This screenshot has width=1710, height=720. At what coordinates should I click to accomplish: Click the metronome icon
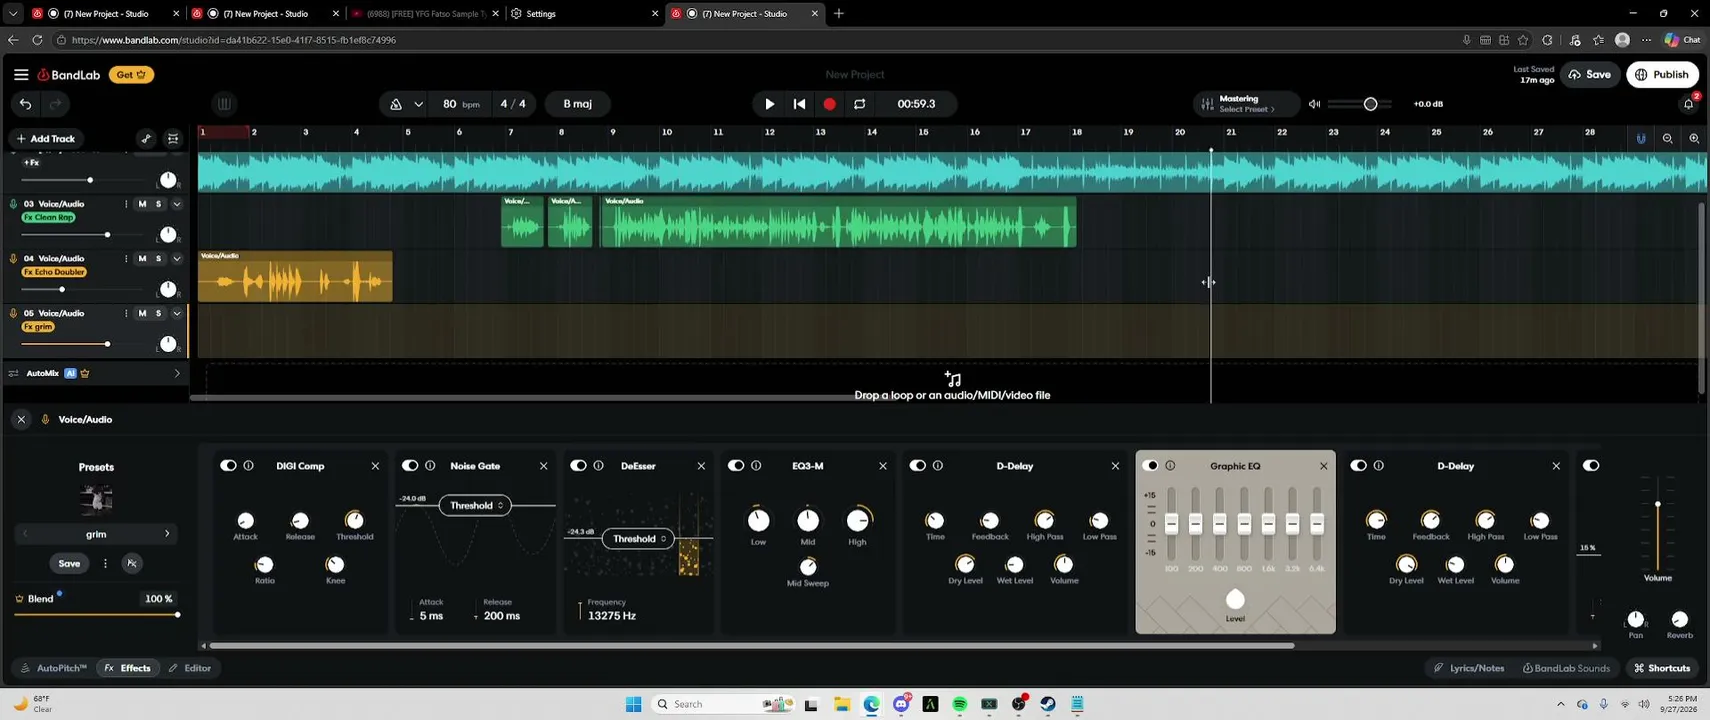click(x=396, y=104)
